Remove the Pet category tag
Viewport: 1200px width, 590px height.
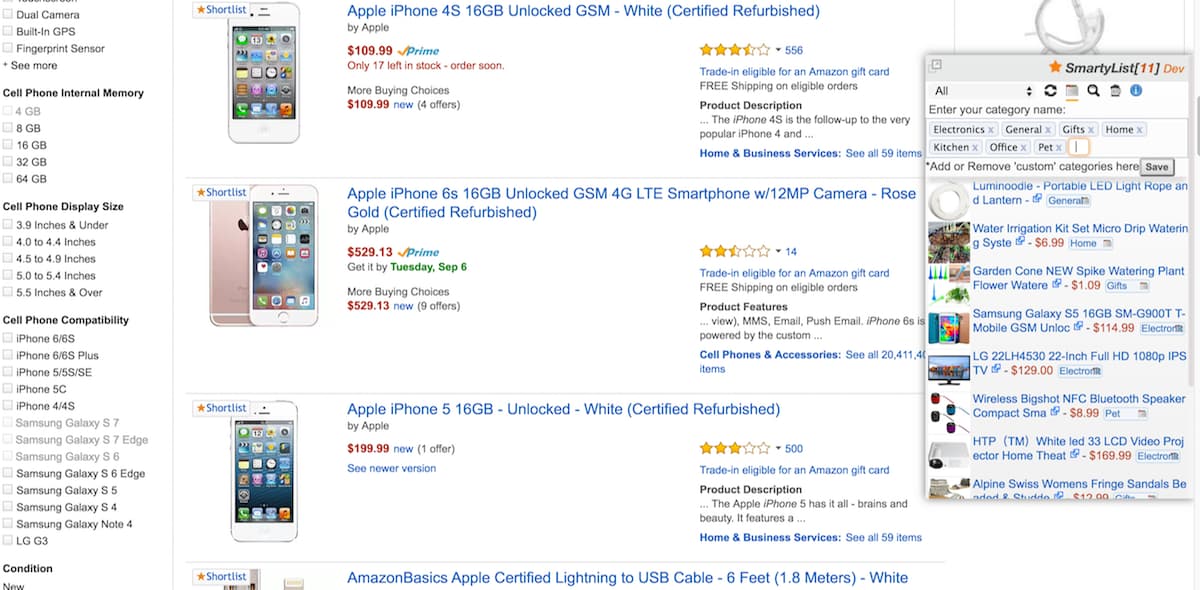pyautogui.click(x=1059, y=148)
